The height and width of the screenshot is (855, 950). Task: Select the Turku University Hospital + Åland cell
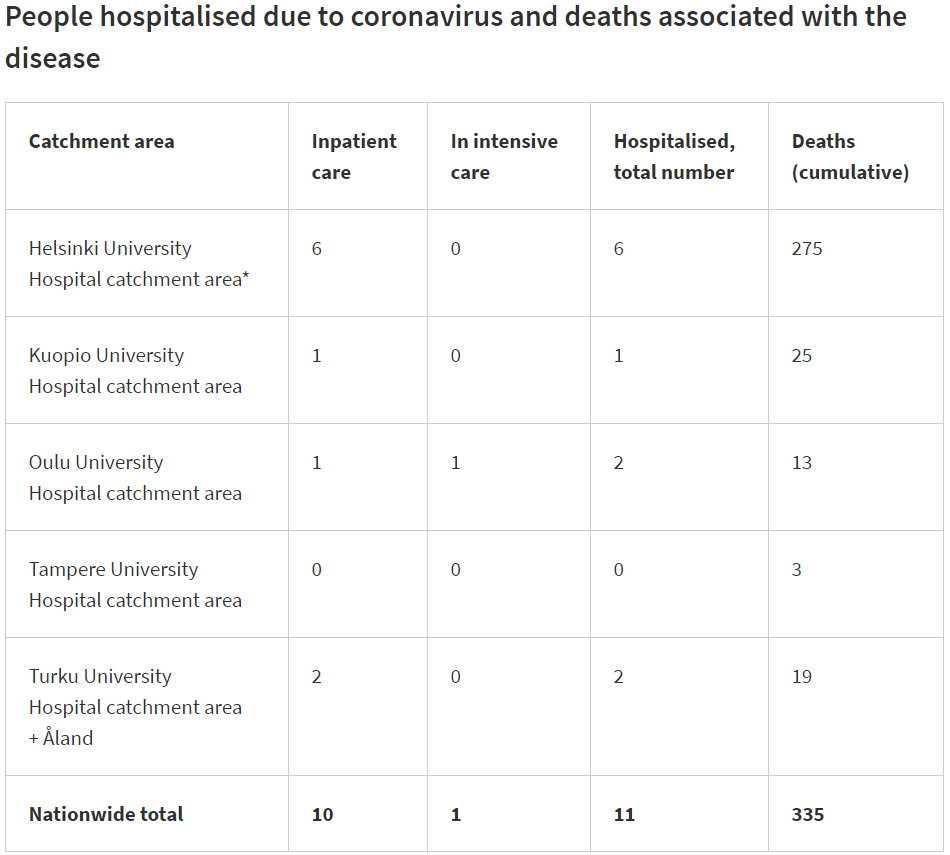point(135,706)
